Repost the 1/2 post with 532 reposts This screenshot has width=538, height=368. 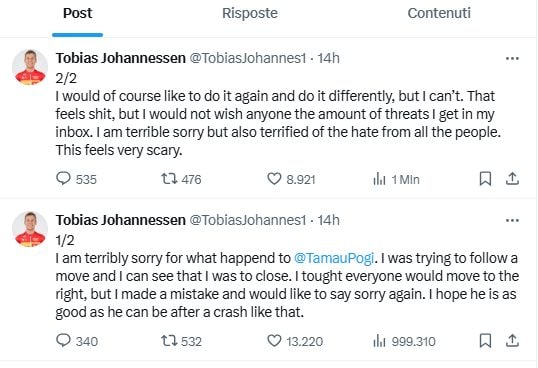point(181,341)
